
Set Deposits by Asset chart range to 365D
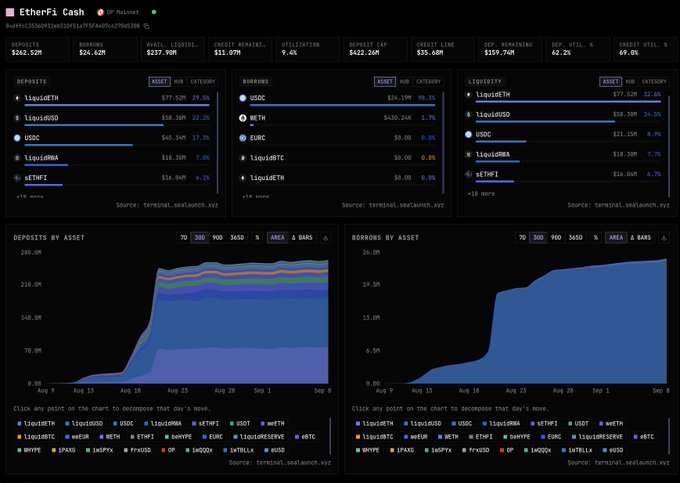pos(237,238)
